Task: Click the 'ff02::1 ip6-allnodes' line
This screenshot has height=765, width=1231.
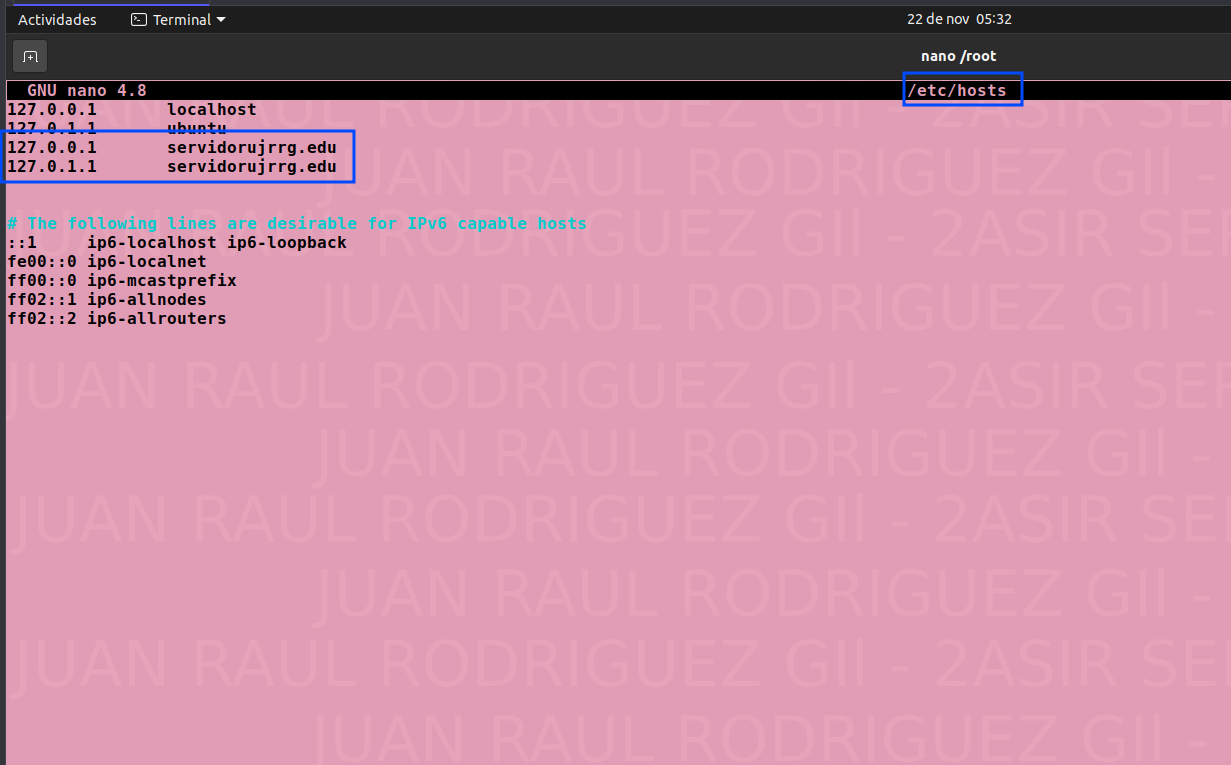Action: (107, 299)
